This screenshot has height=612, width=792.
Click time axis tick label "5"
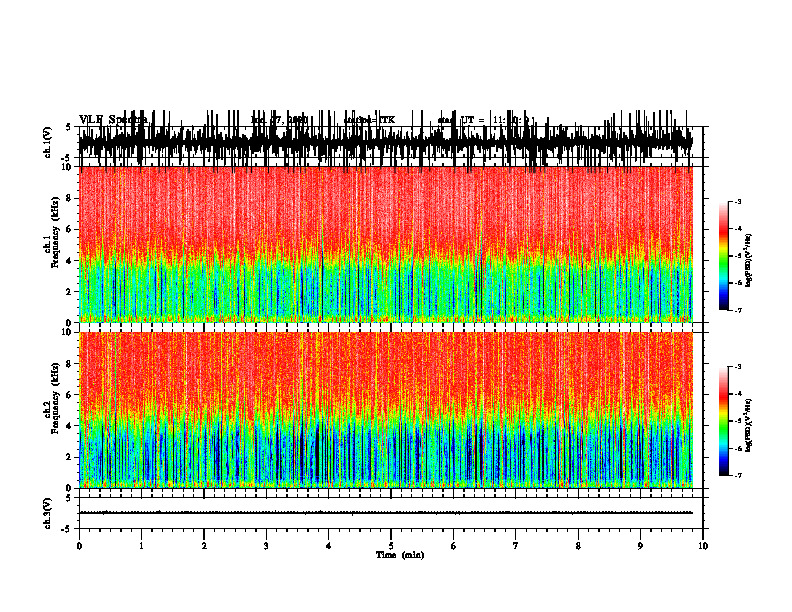tap(391, 546)
